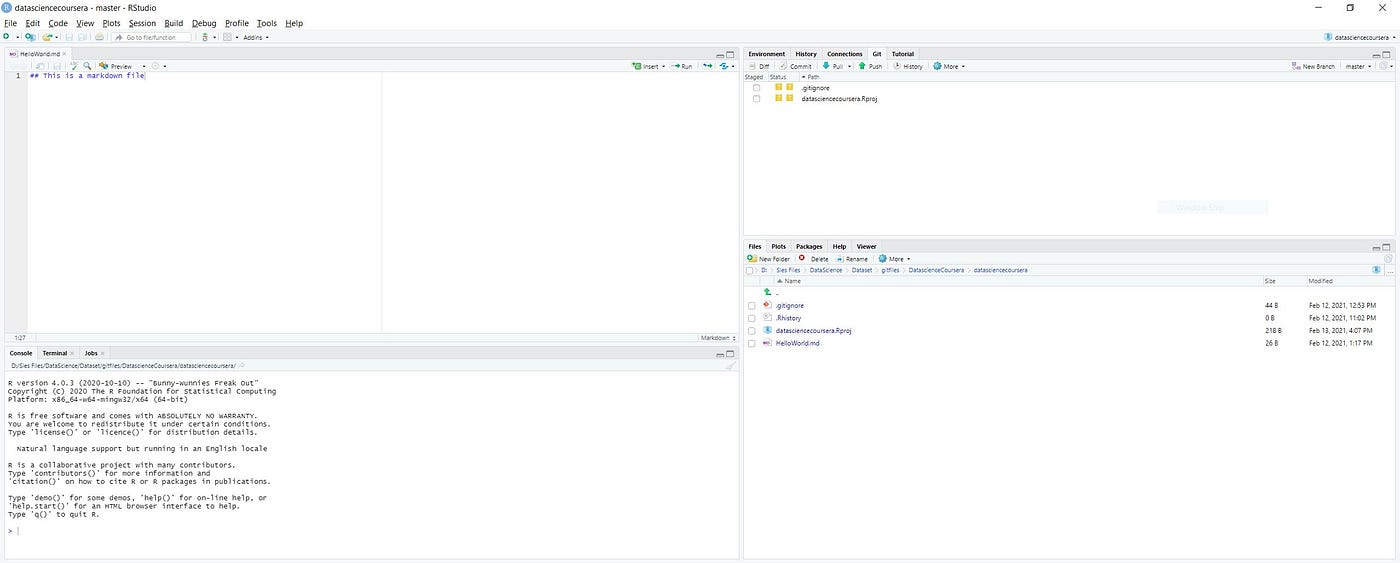This screenshot has height=563, width=1400.
Task: Click the Run button in editor toolbar
Action: pos(683,66)
